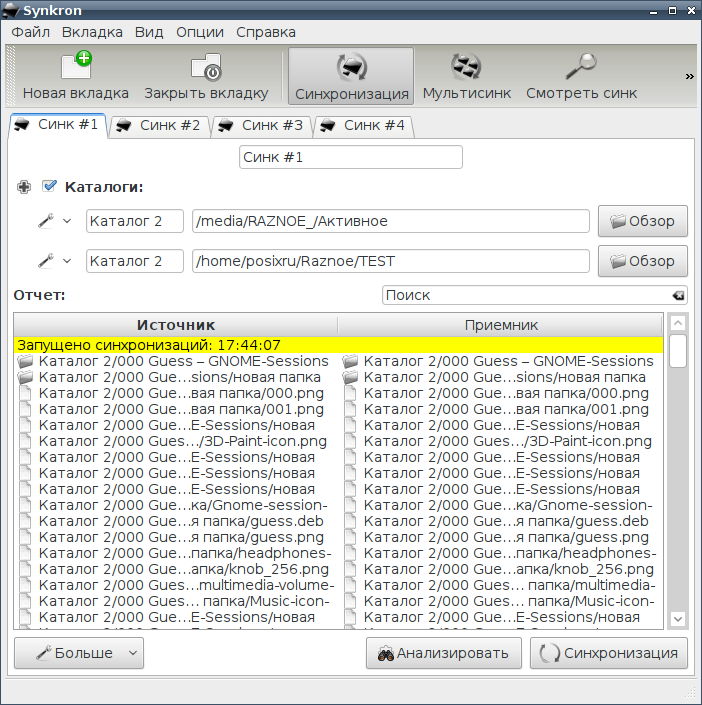This screenshot has width=702, height=705.
Task: Click the bottom-right window resize grip
Action: click(690, 692)
